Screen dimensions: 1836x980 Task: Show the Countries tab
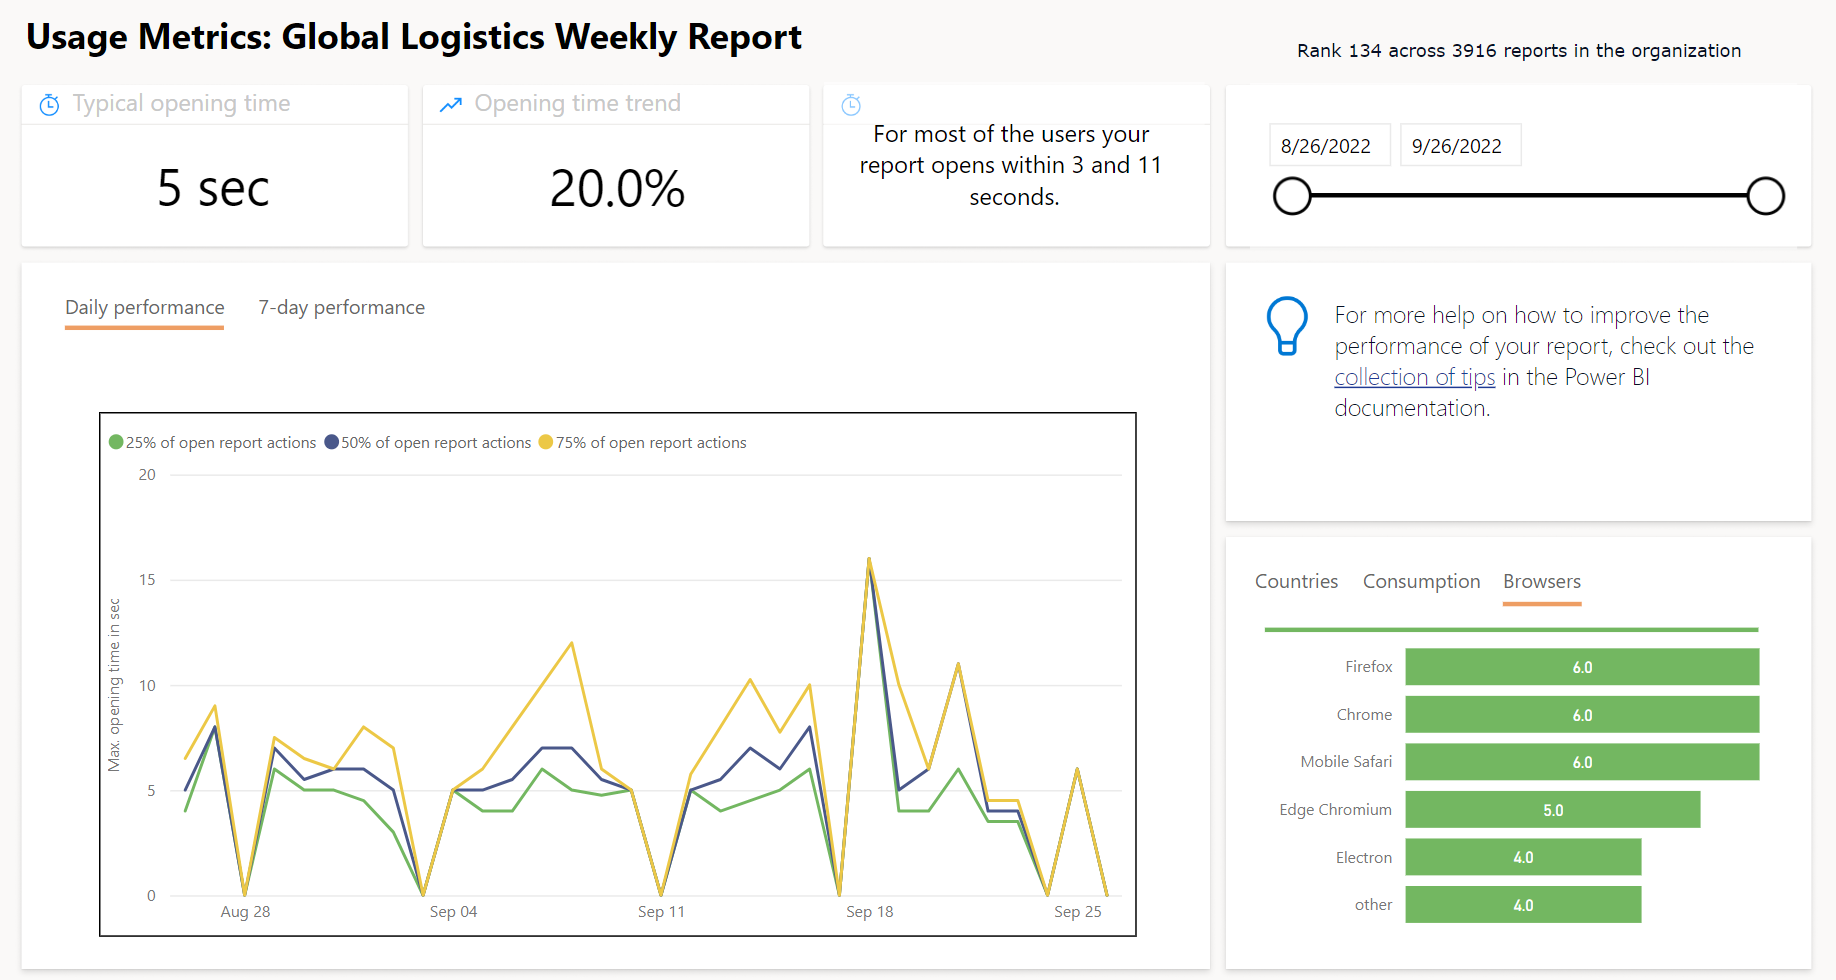coord(1296,582)
